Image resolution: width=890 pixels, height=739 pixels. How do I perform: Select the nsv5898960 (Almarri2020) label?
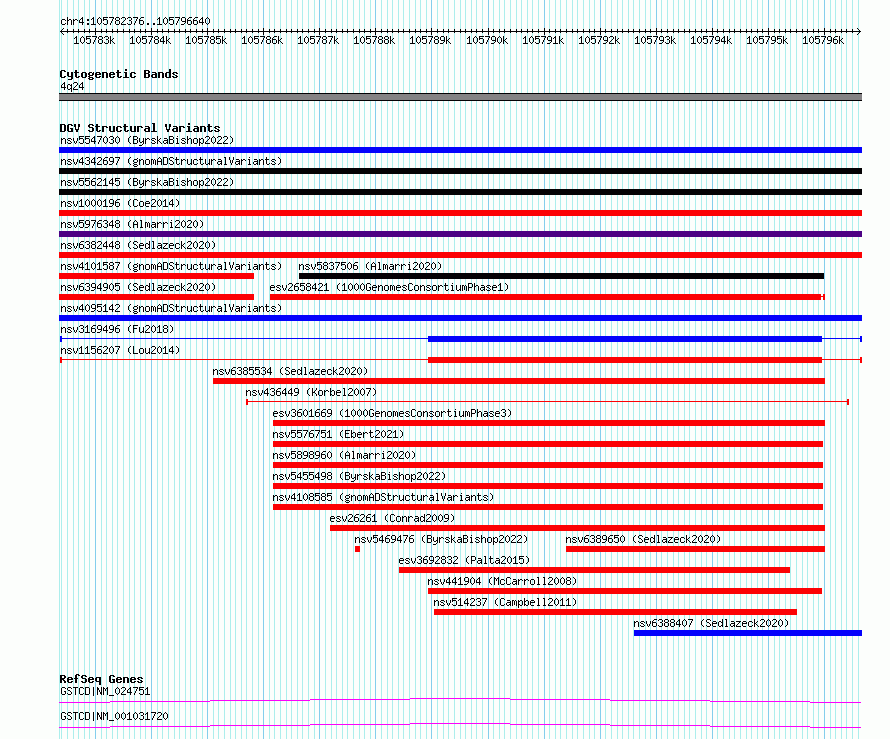point(344,455)
